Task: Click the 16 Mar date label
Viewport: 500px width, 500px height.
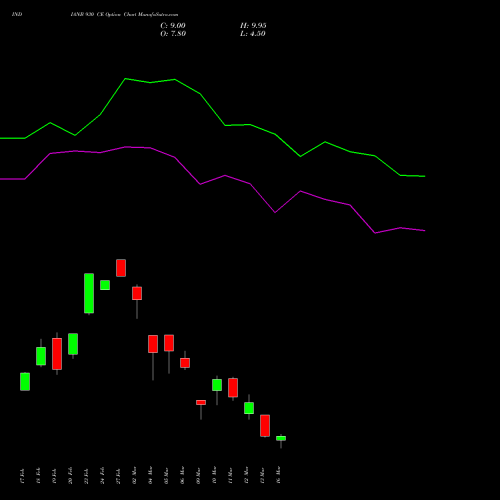Action: click(278, 475)
